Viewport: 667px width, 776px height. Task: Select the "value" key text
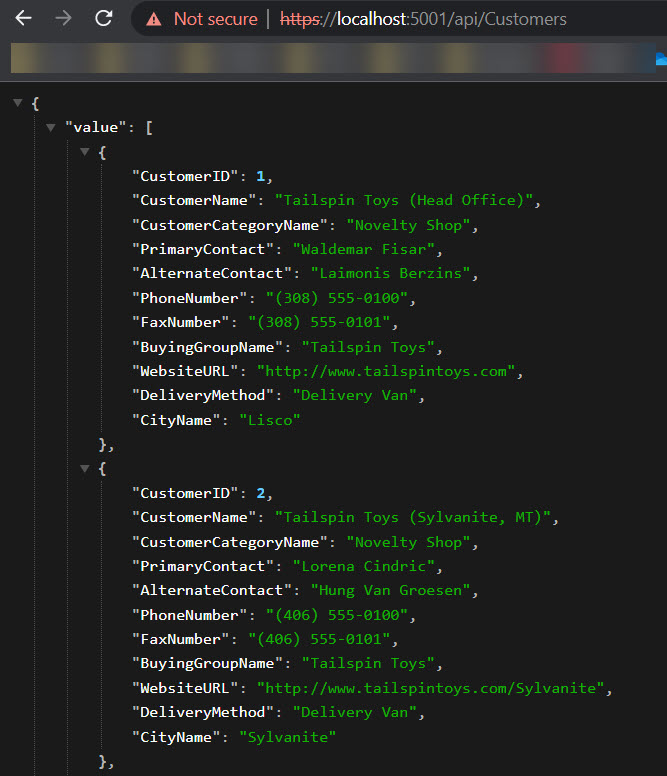(x=96, y=128)
